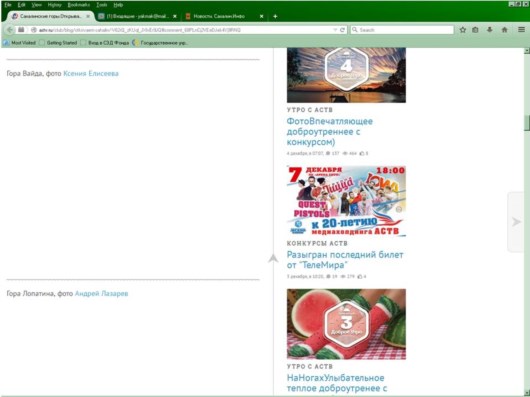Viewport: 530px width, 397px height.
Task: Click the search magnifier icon
Action: pyautogui.click(x=355, y=30)
